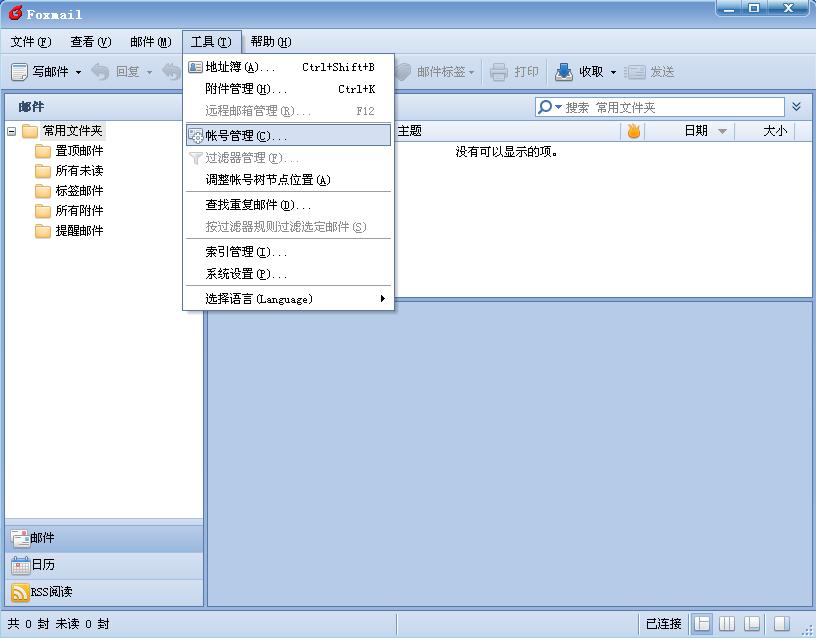Switch to the 邮件 navigation panel
816x638 pixels.
(104, 538)
